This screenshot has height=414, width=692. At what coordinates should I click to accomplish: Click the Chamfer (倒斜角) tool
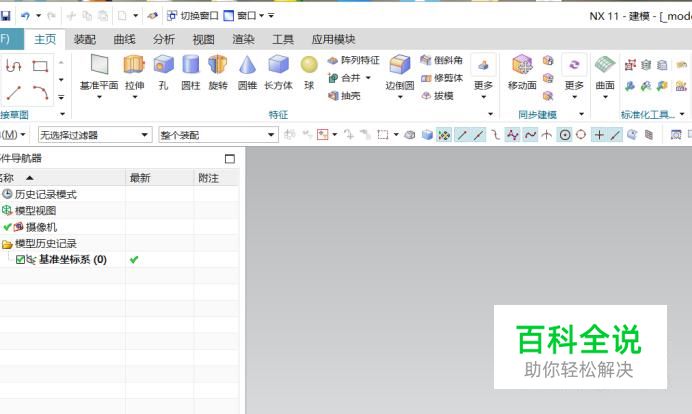pyautogui.click(x=441, y=60)
